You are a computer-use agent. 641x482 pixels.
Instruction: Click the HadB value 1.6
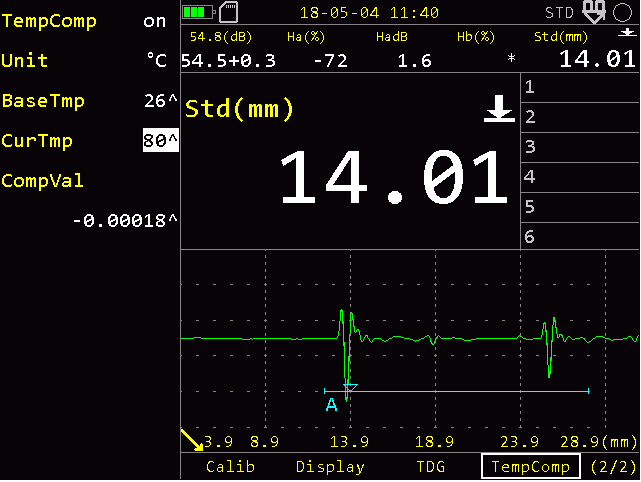click(415, 61)
